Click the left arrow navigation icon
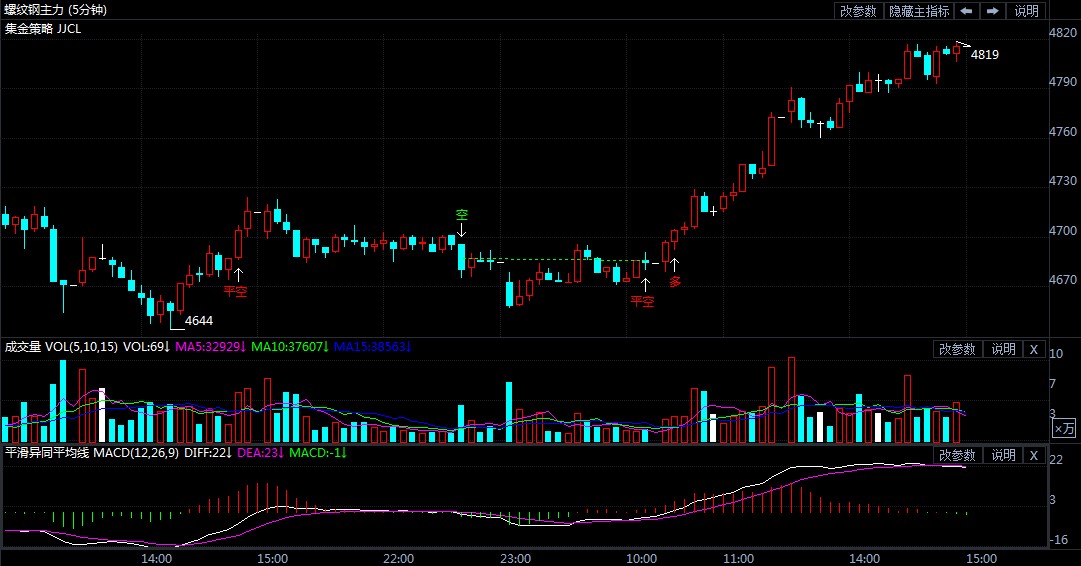1081x566 pixels. [967, 10]
